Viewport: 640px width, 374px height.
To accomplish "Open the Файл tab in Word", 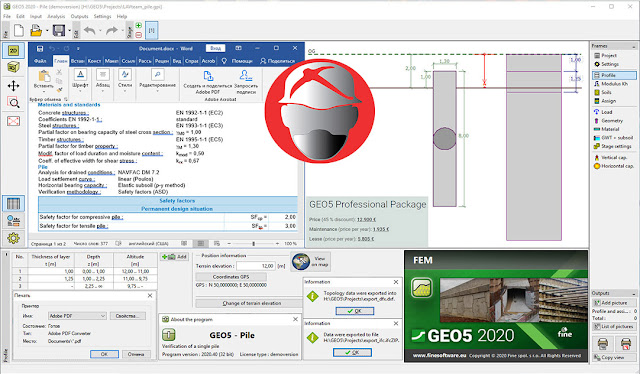I will coord(40,61).
